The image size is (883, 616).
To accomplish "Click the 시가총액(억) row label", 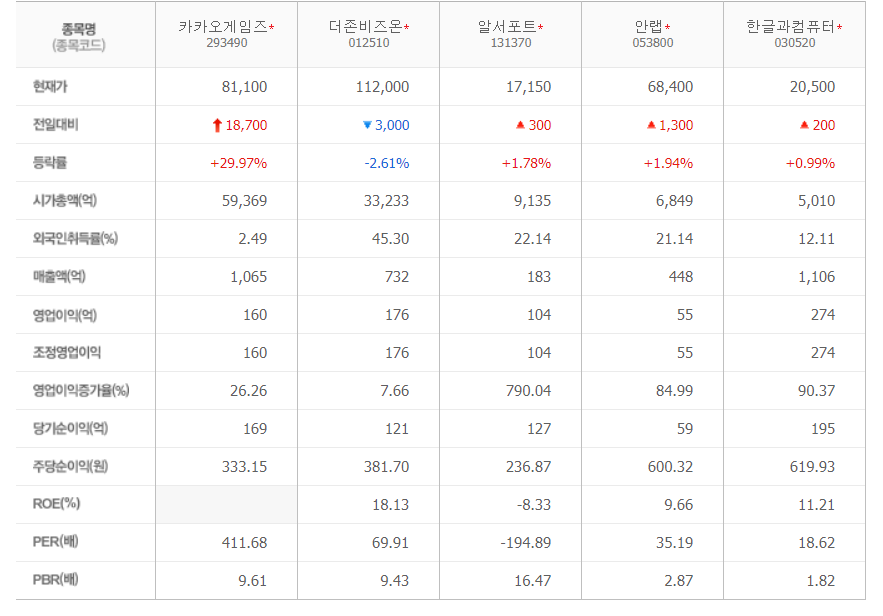I will [65, 200].
